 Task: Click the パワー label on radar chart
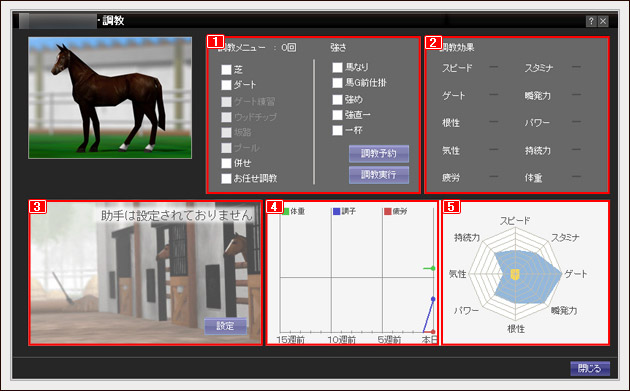pos(467,310)
